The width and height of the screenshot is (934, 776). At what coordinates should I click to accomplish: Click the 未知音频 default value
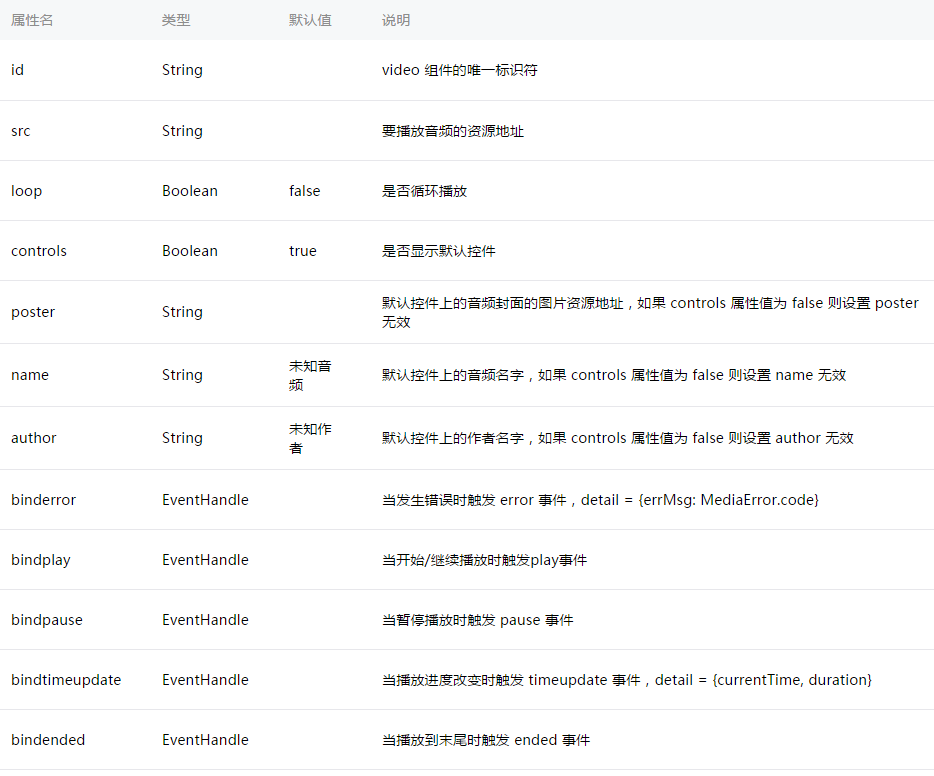click(x=310, y=375)
